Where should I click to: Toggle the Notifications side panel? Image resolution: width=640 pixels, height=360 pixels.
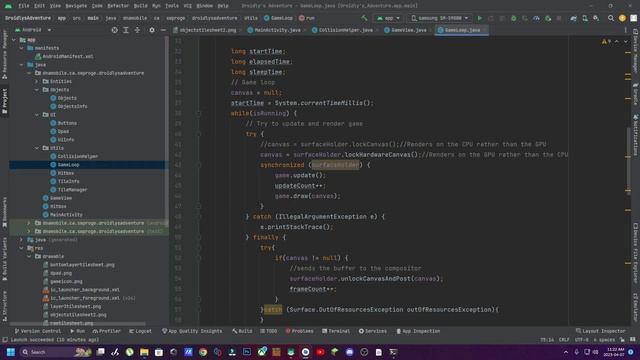click(636, 135)
